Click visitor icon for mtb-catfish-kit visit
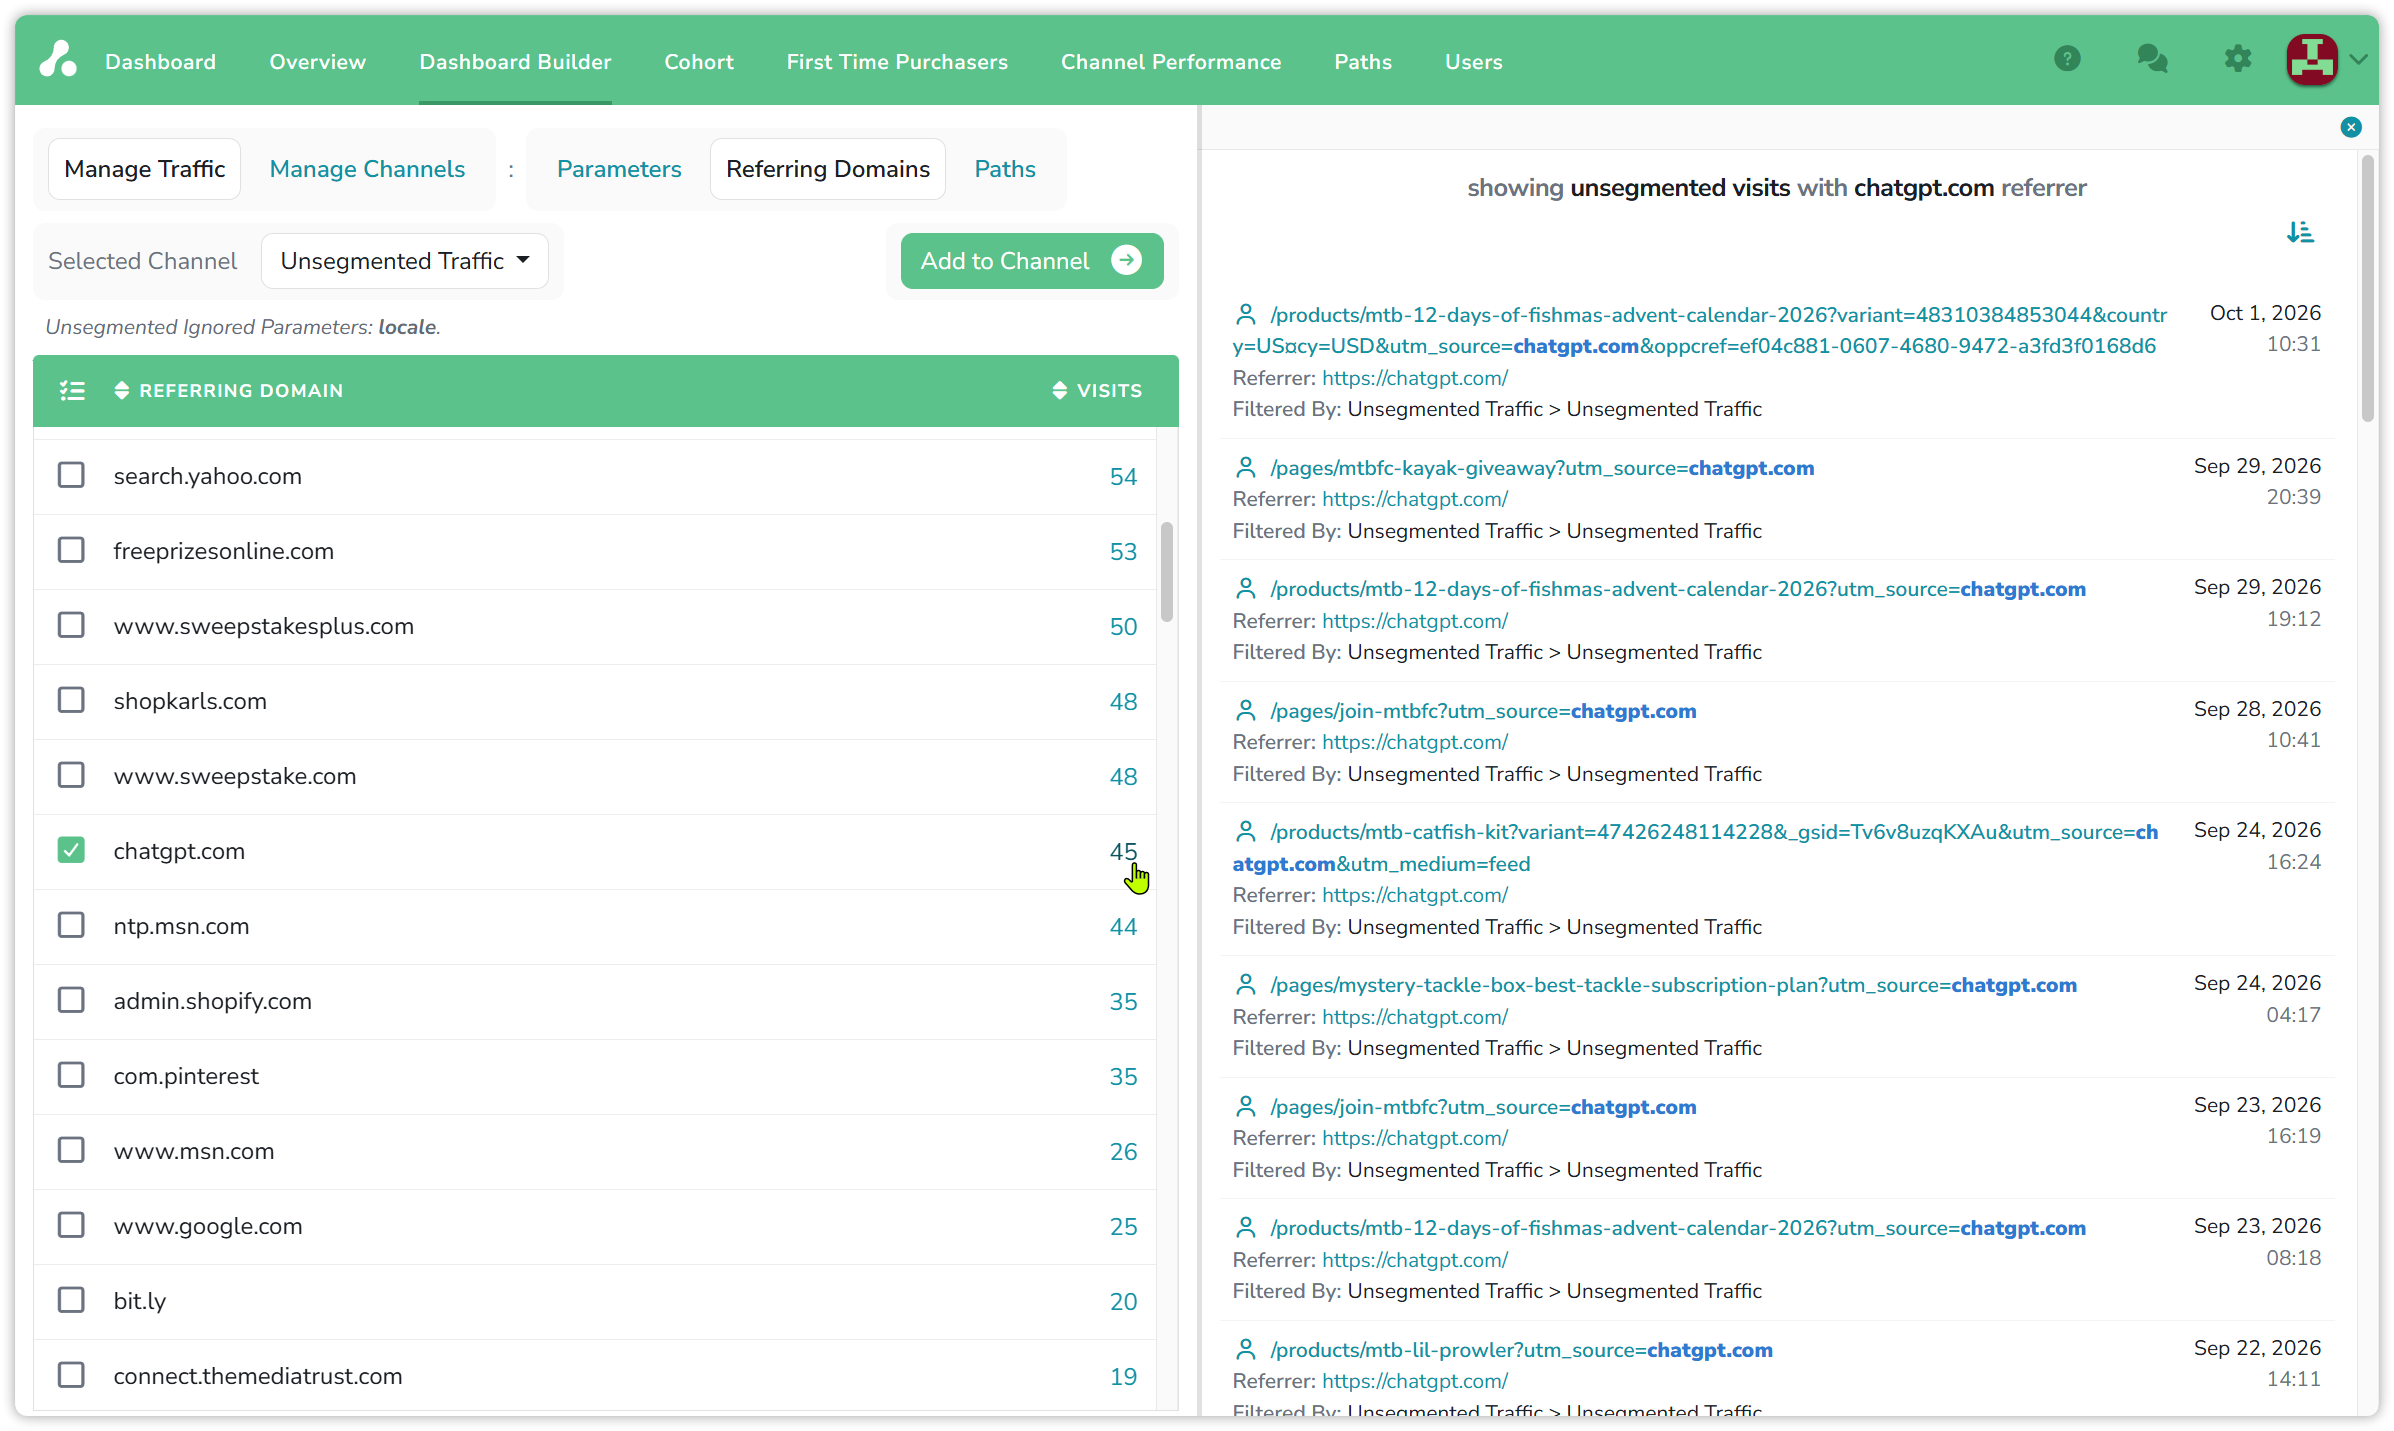 coord(1246,832)
